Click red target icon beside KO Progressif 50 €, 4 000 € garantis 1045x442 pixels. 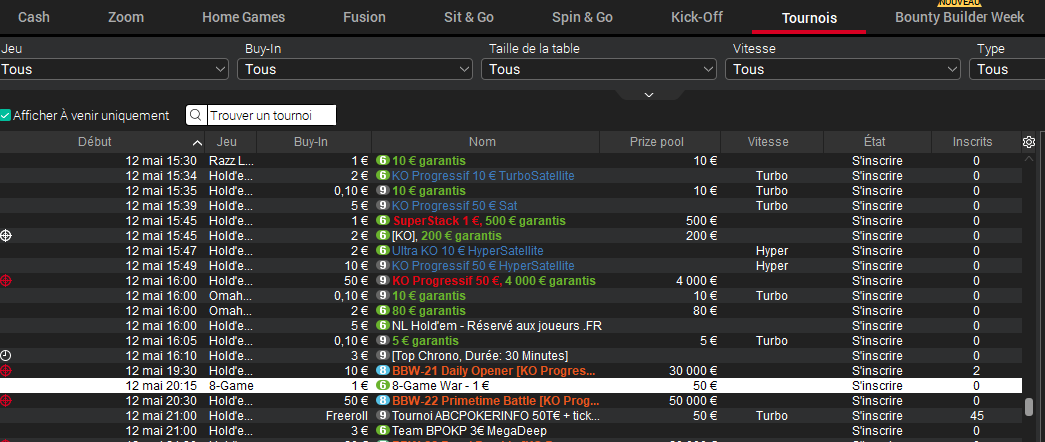pyautogui.click(x=6, y=281)
